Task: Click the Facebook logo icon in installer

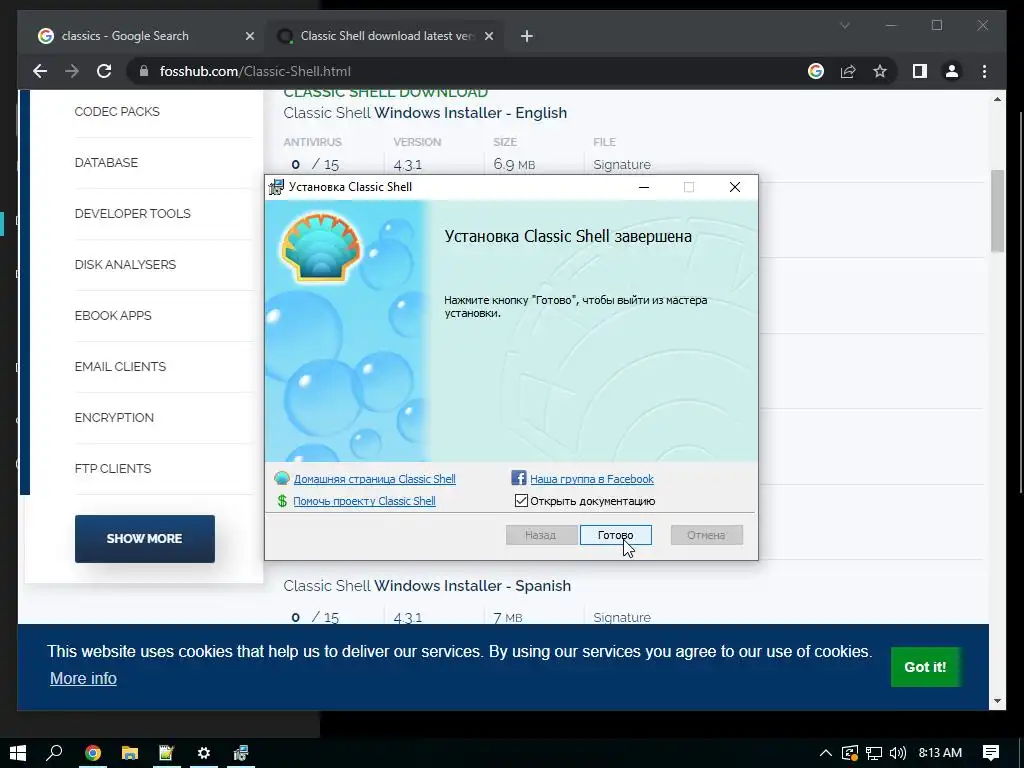Action: pos(519,478)
